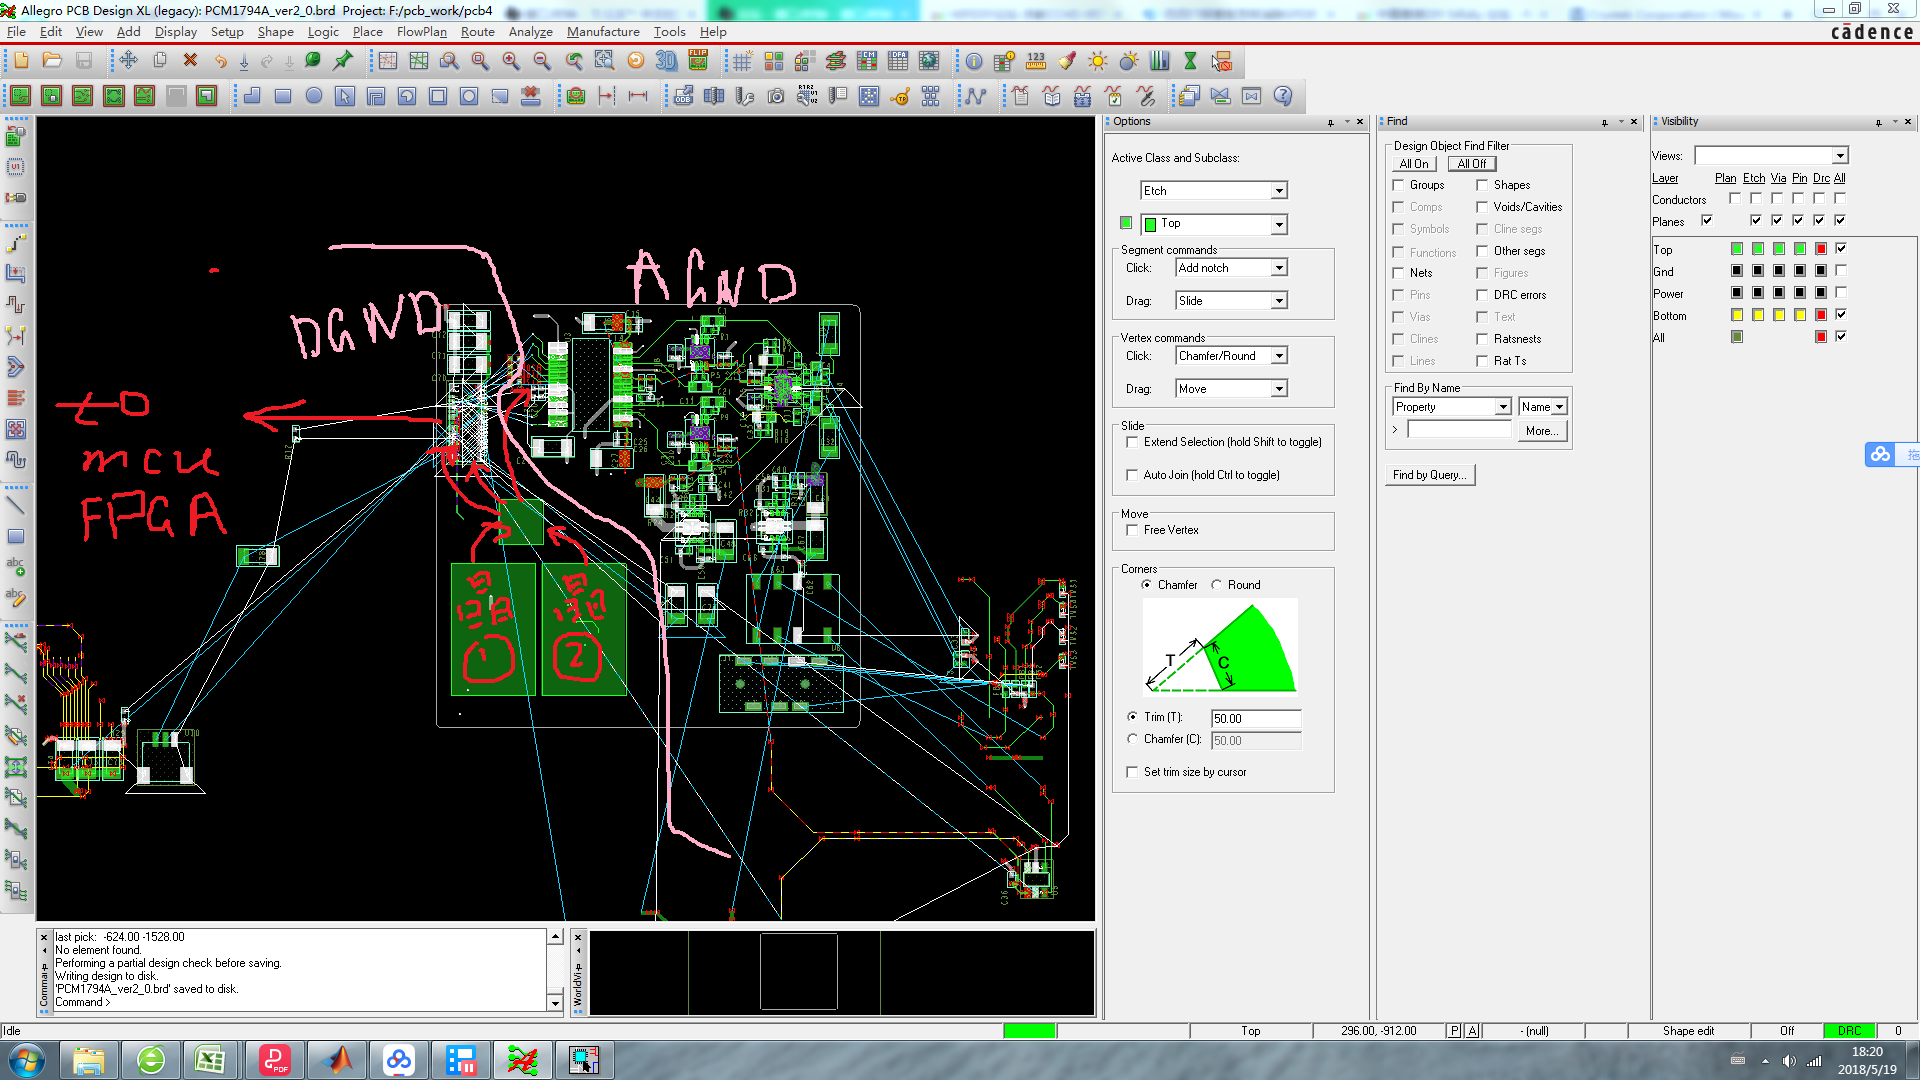
Task: Expand the Etch class dropdown
Action: click(x=1278, y=191)
